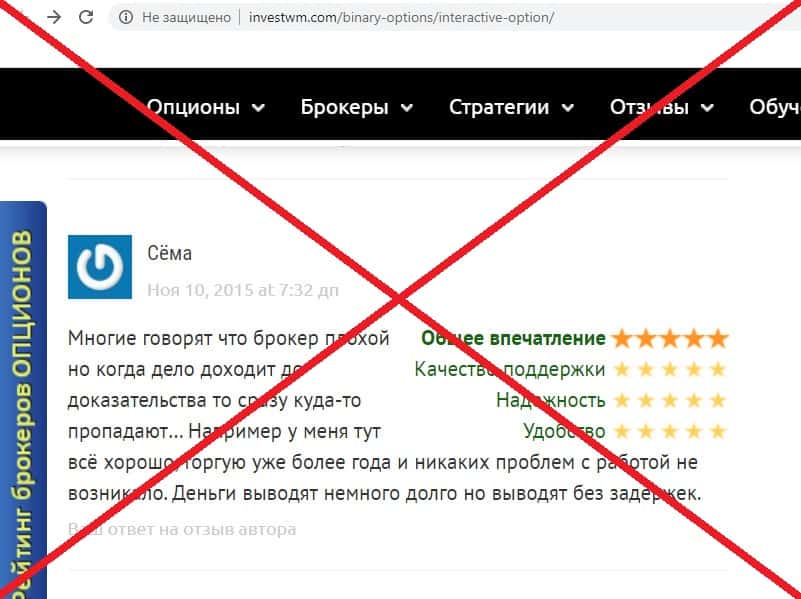Screen dimensions: 801x599
Task: Reload the page with the refresh icon
Action: tap(86, 17)
